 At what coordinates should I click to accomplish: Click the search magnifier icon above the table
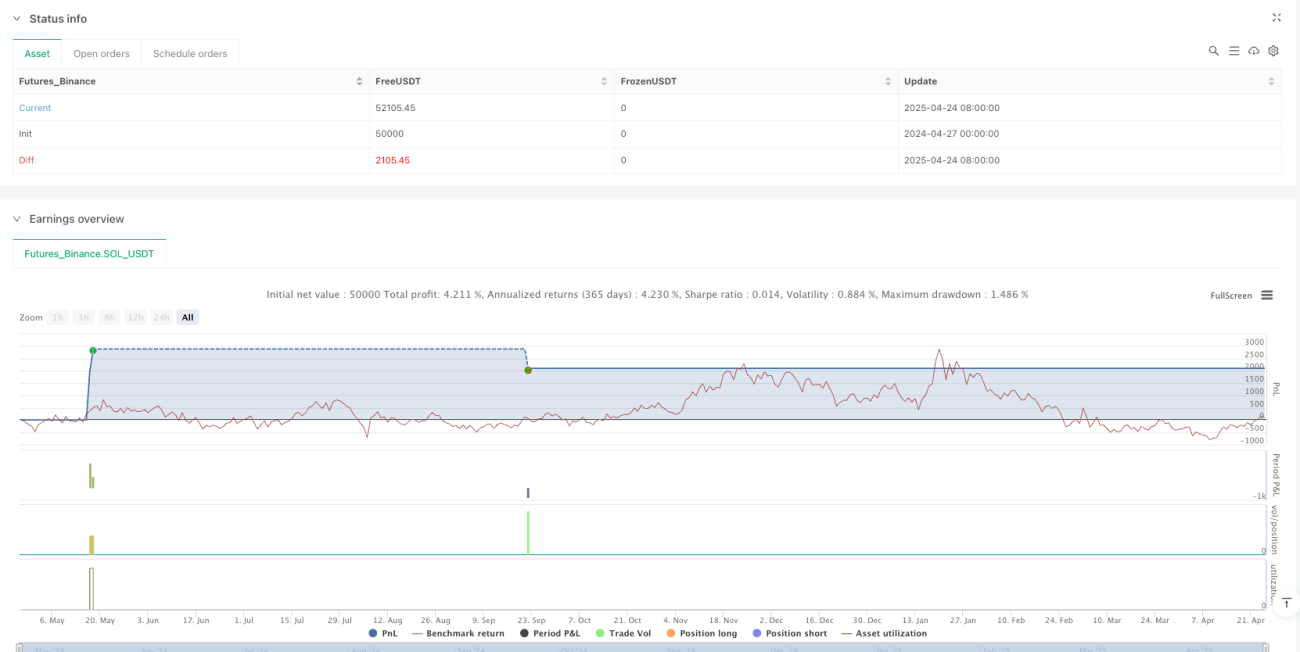[1213, 51]
